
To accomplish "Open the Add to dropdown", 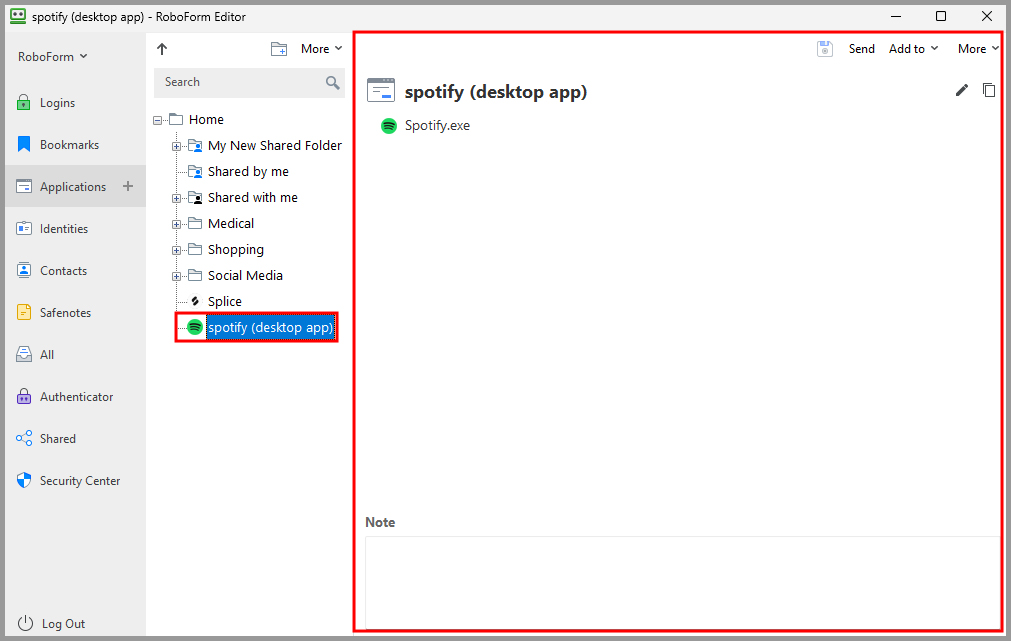I will click(x=914, y=49).
